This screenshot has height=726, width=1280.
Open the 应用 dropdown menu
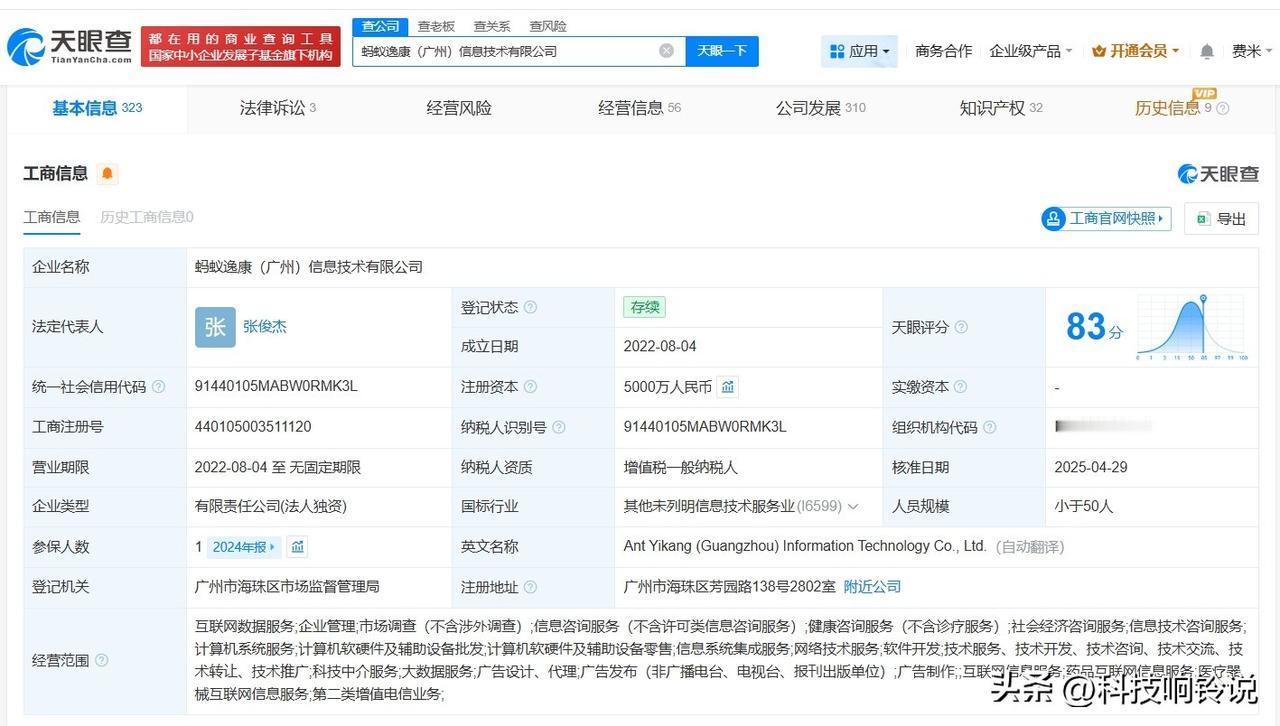pyautogui.click(x=860, y=51)
